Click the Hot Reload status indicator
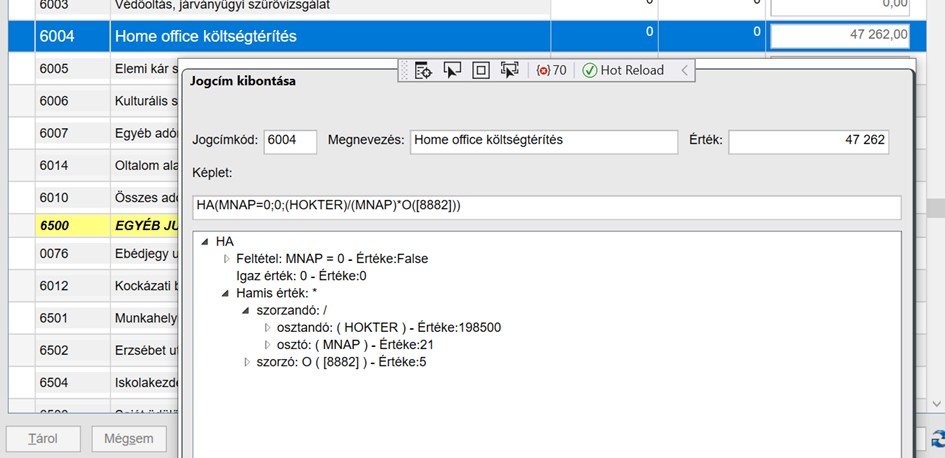 623,71
